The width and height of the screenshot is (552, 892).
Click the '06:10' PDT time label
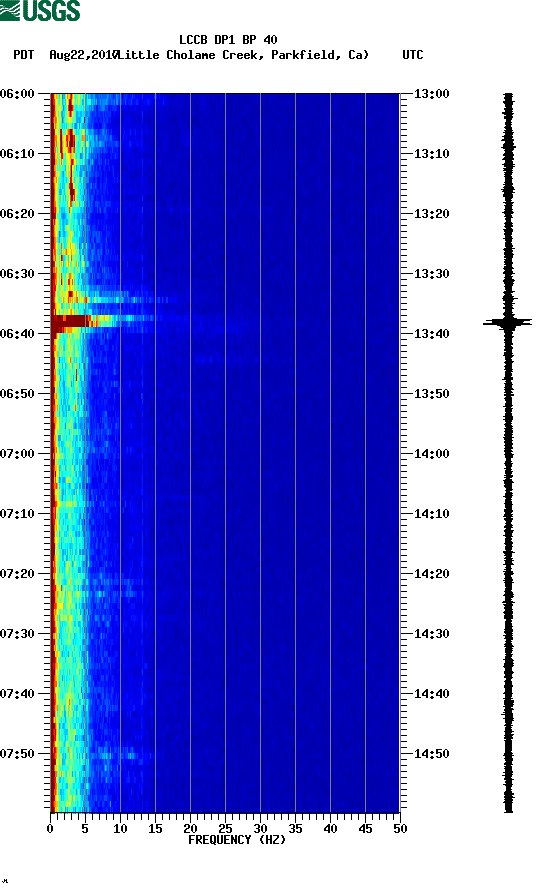tap(18, 154)
